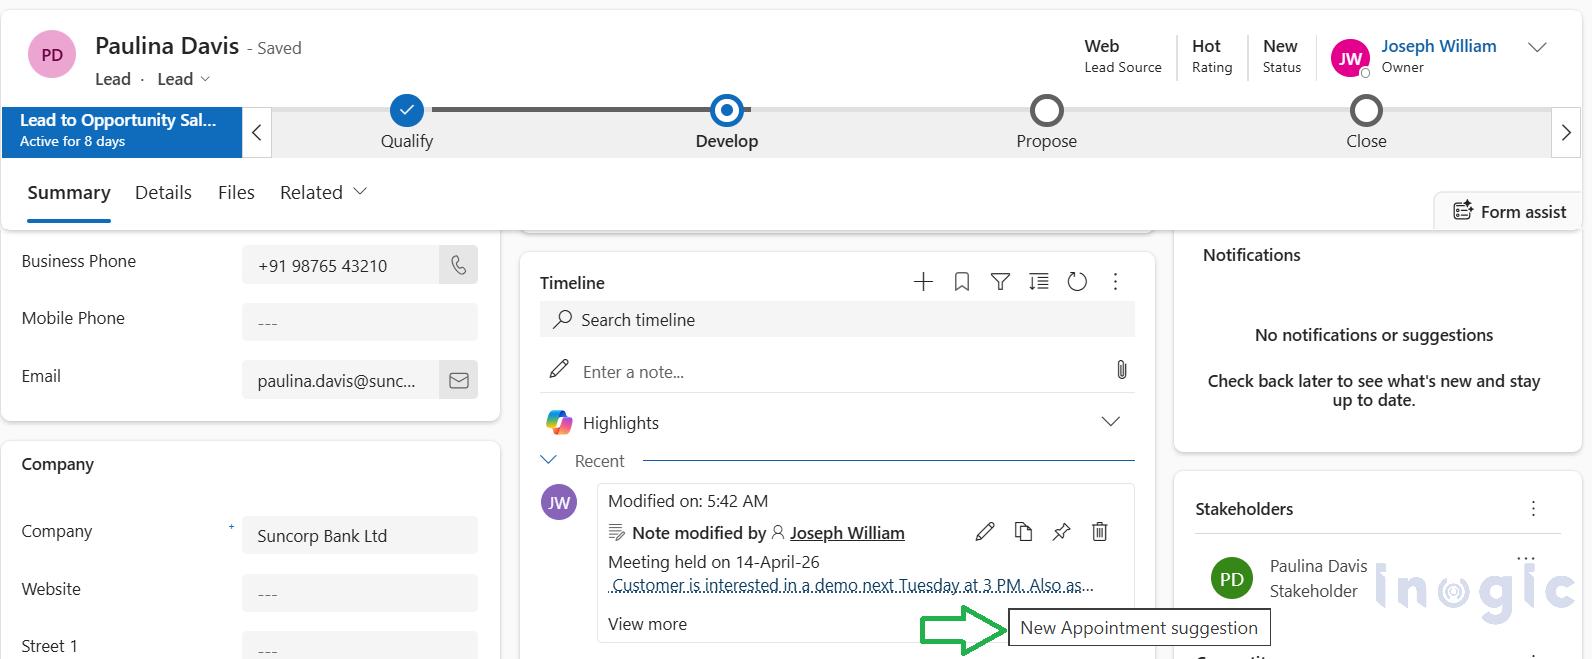Screen dimensions: 1592x659
Task: Expand the header fields chevron
Action: click(1538, 47)
